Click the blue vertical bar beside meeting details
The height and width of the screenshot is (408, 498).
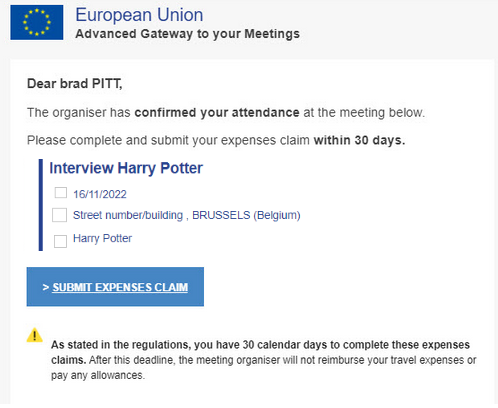pyautogui.click(x=41, y=205)
